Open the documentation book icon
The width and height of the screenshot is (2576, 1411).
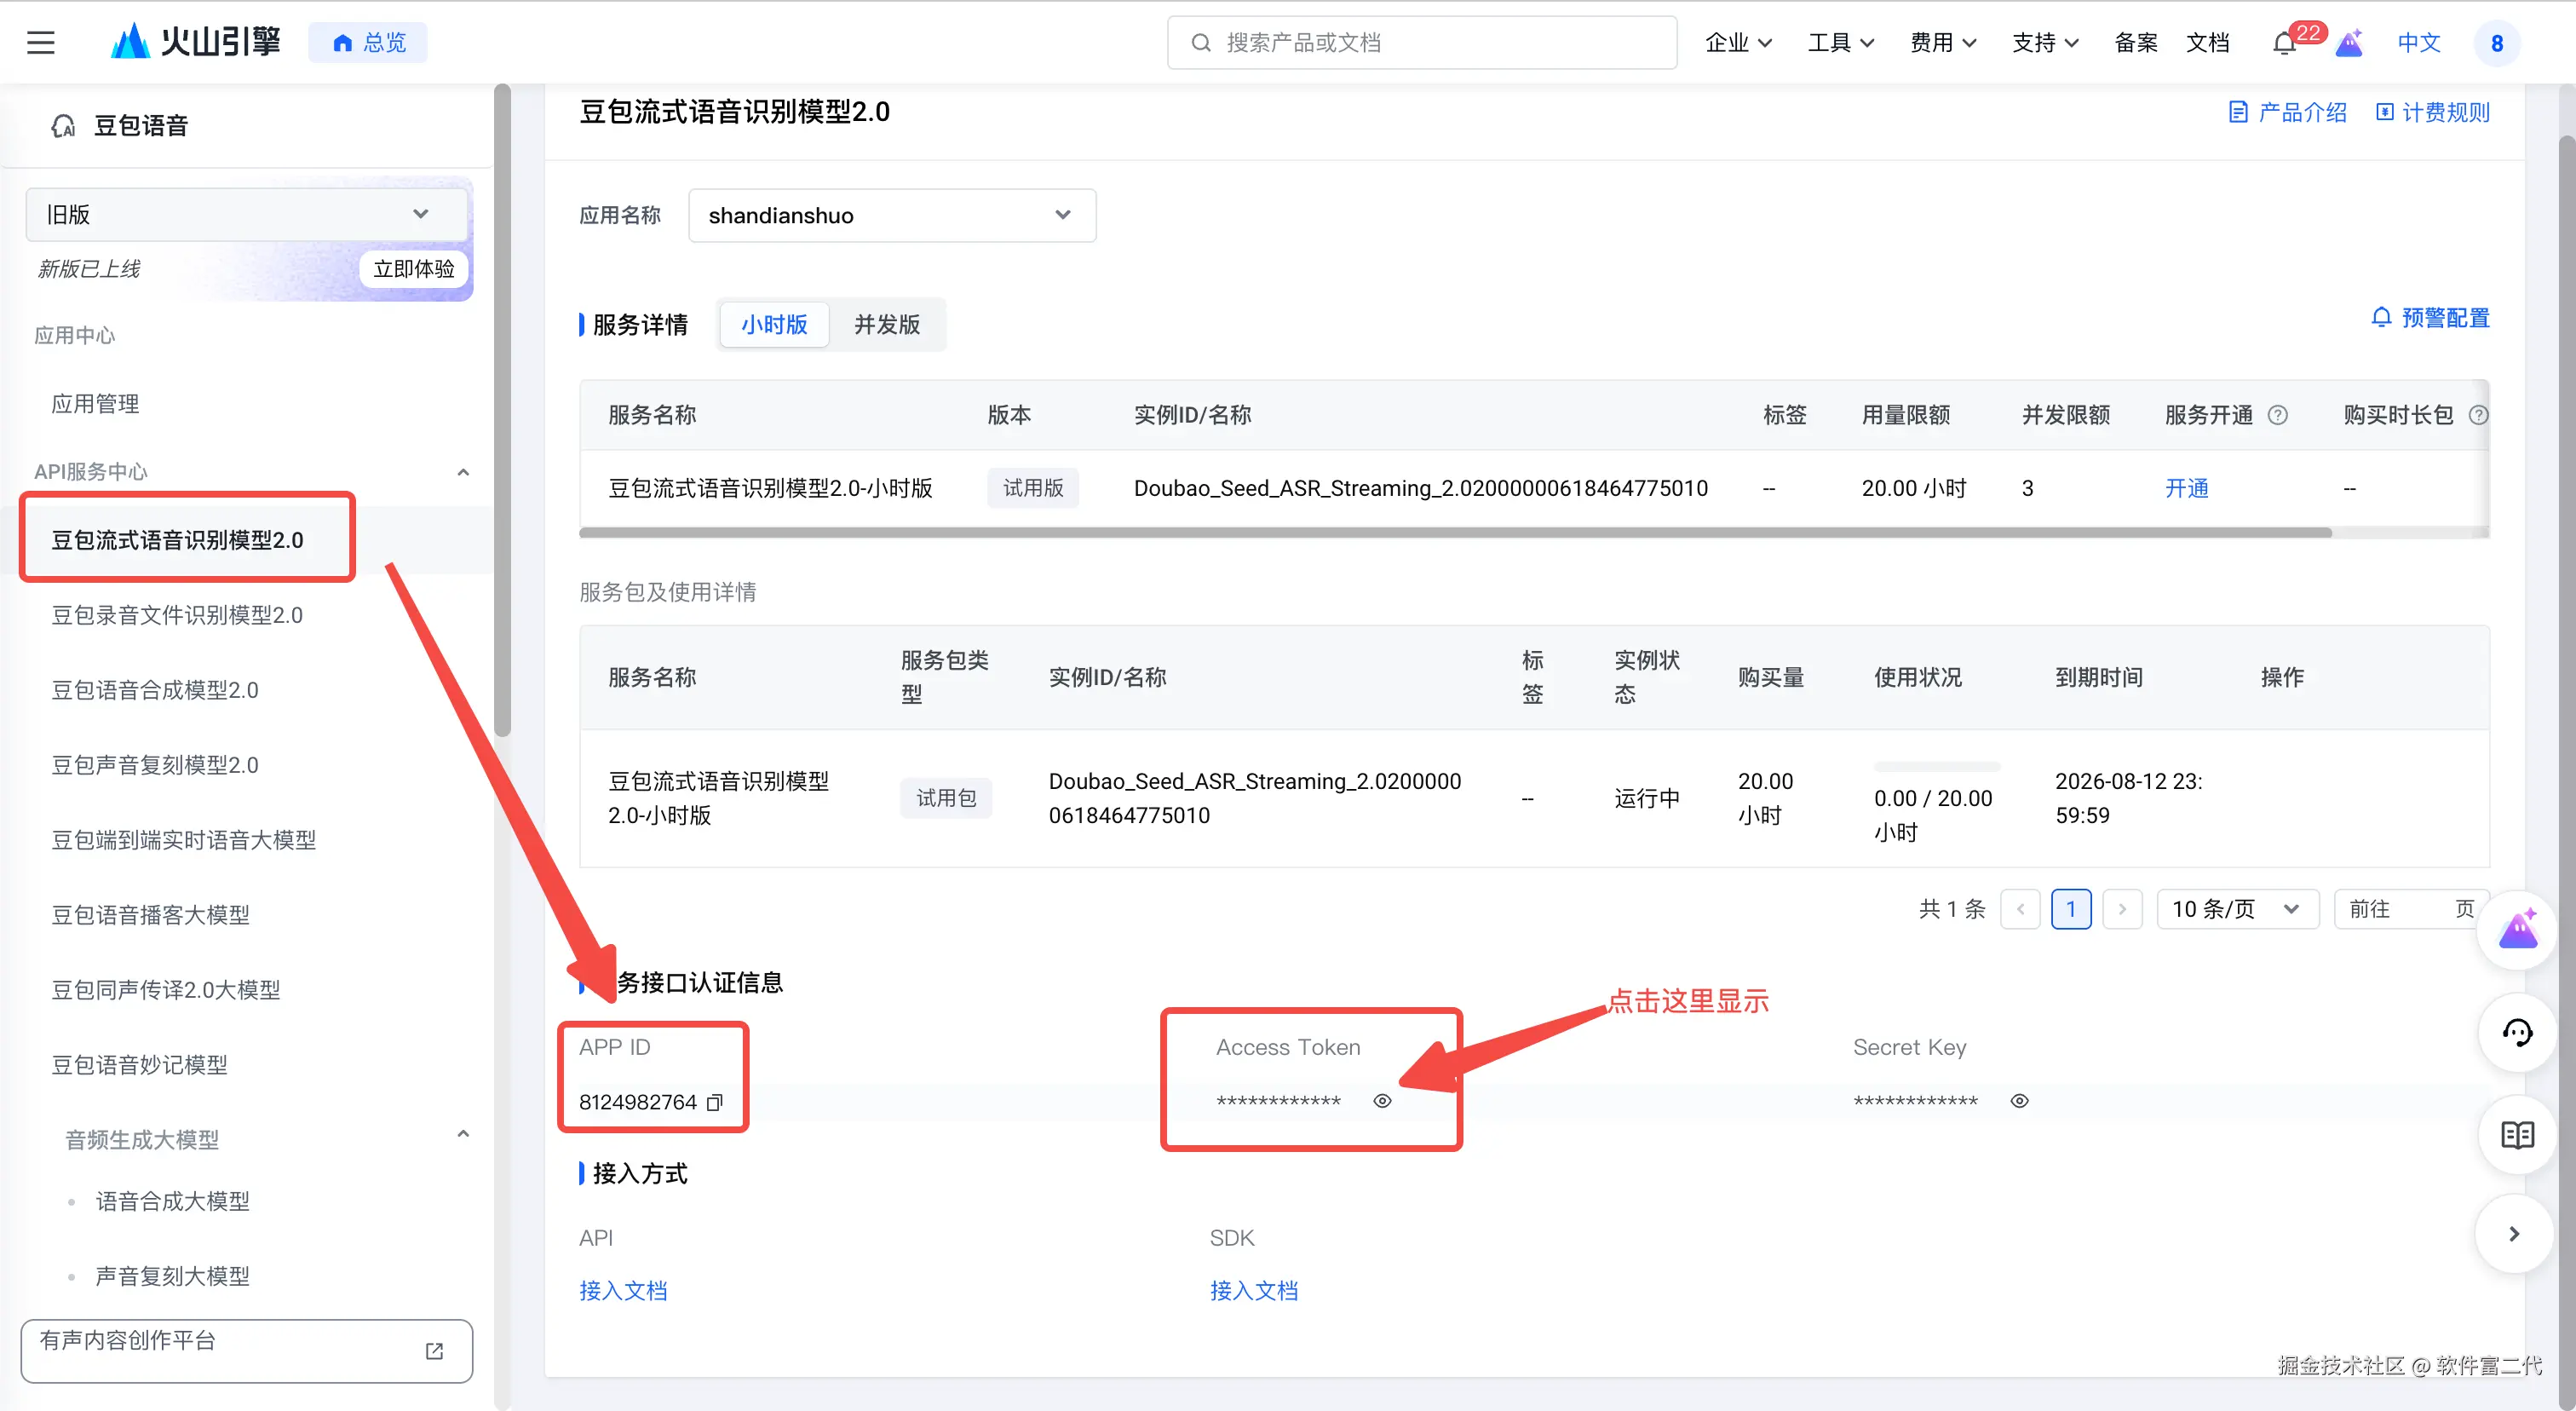2517,1135
